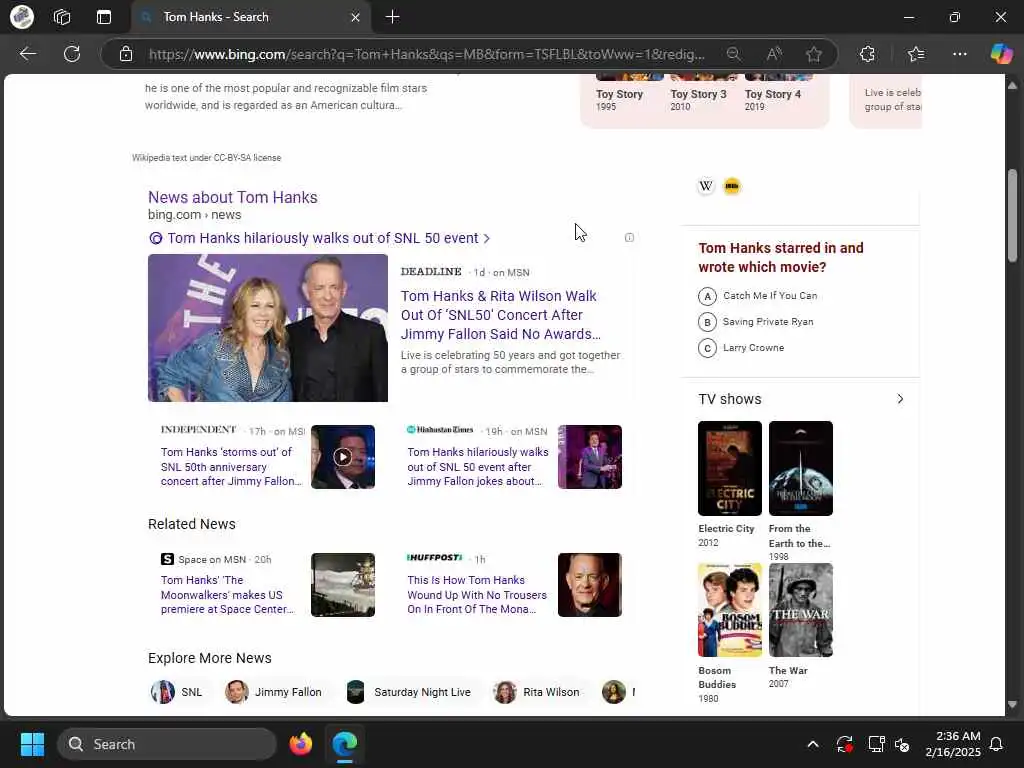Select quiz answer C Larry Crowne

[x=741, y=348]
